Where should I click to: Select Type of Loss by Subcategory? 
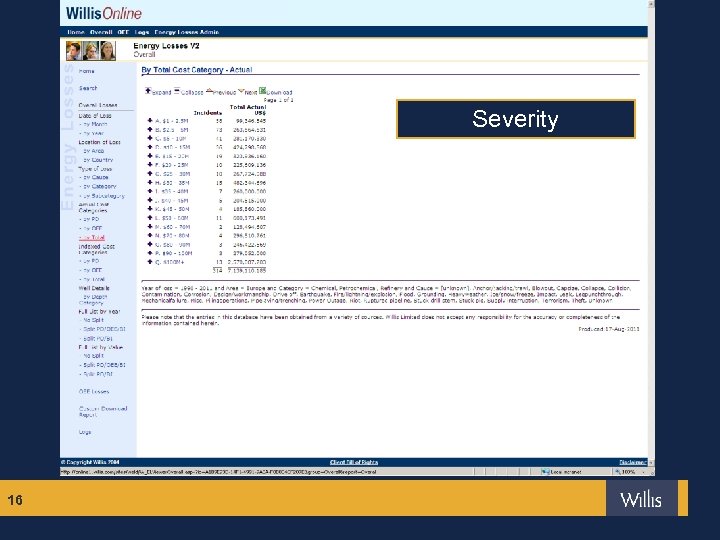(x=104, y=196)
